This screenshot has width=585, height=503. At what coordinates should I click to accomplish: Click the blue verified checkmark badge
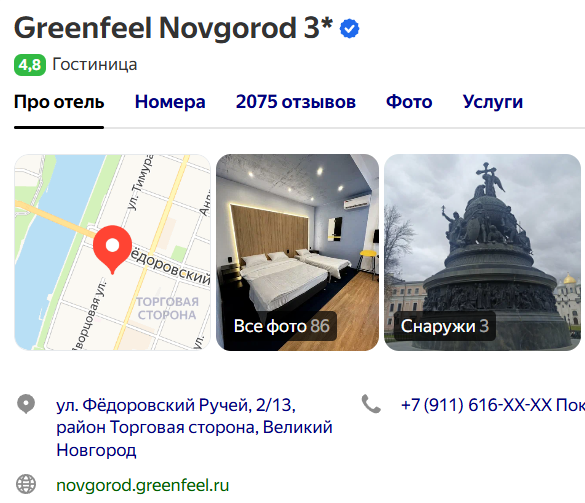coord(349,29)
